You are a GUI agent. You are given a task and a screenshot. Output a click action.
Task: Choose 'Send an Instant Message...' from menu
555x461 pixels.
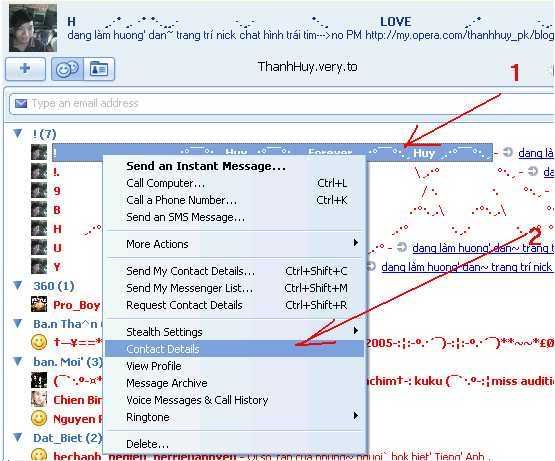[234, 166]
